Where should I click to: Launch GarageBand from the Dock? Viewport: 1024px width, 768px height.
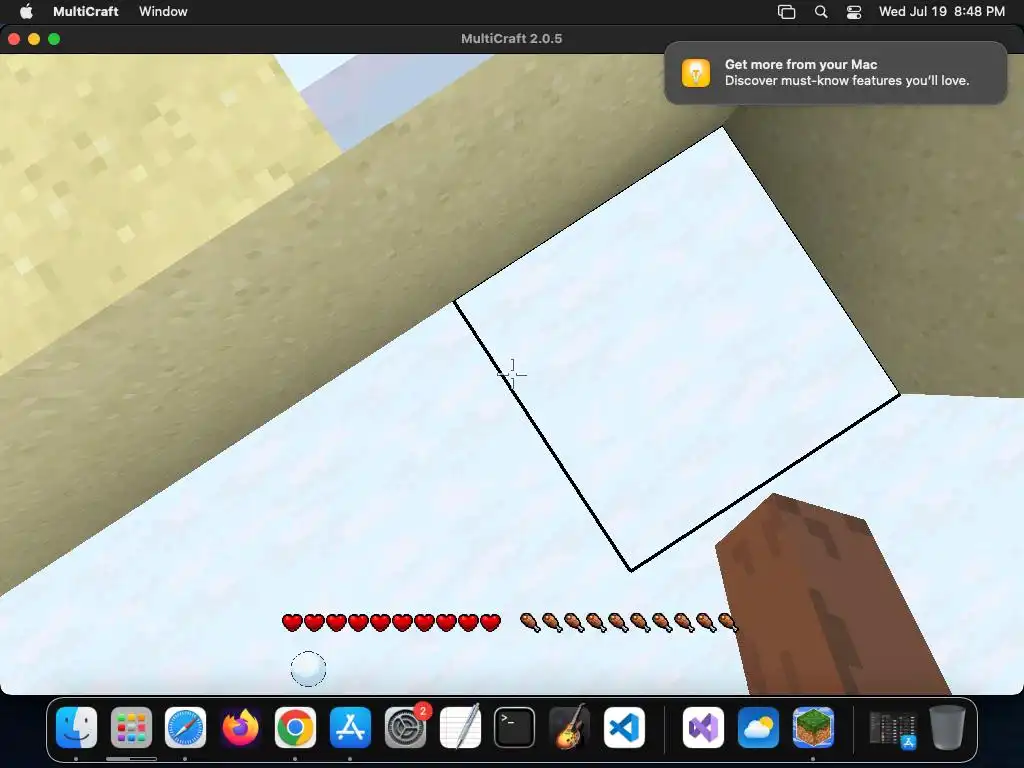[569, 728]
